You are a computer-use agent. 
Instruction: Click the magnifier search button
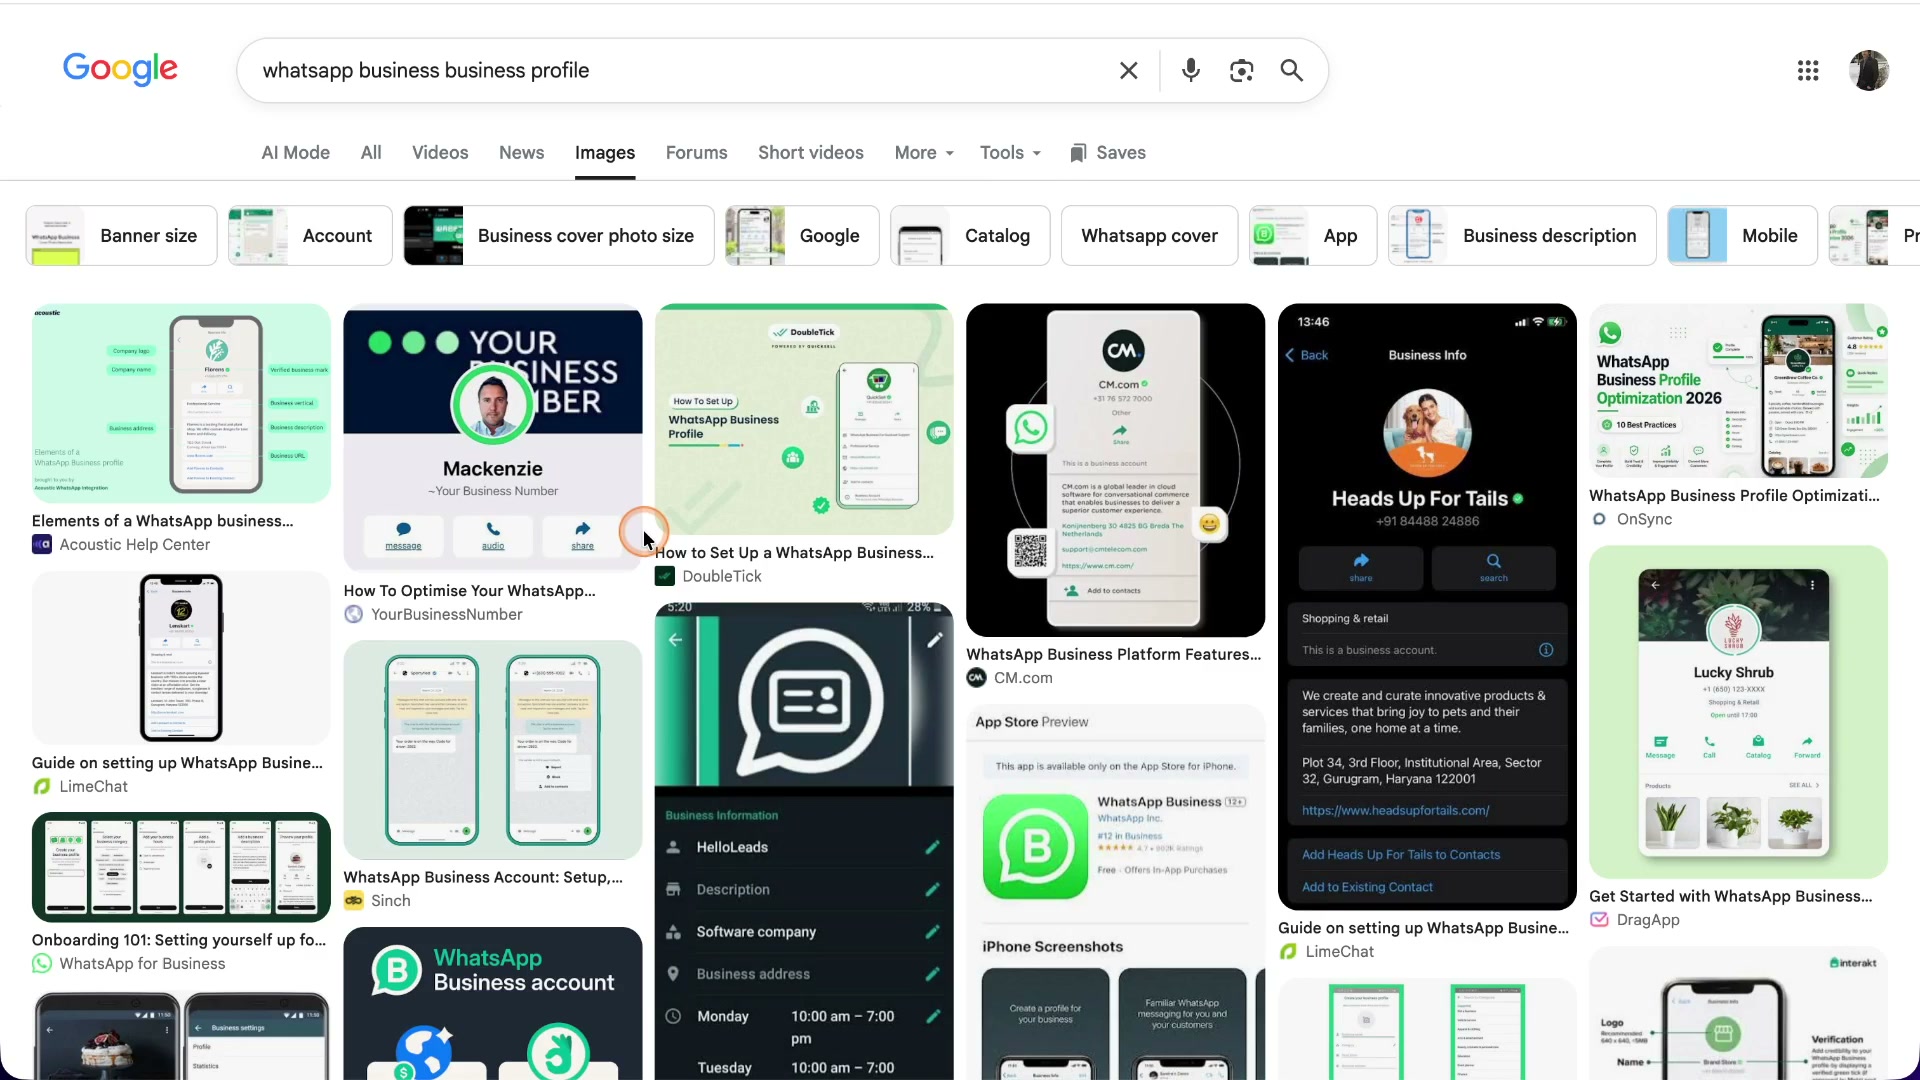(1292, 71)
